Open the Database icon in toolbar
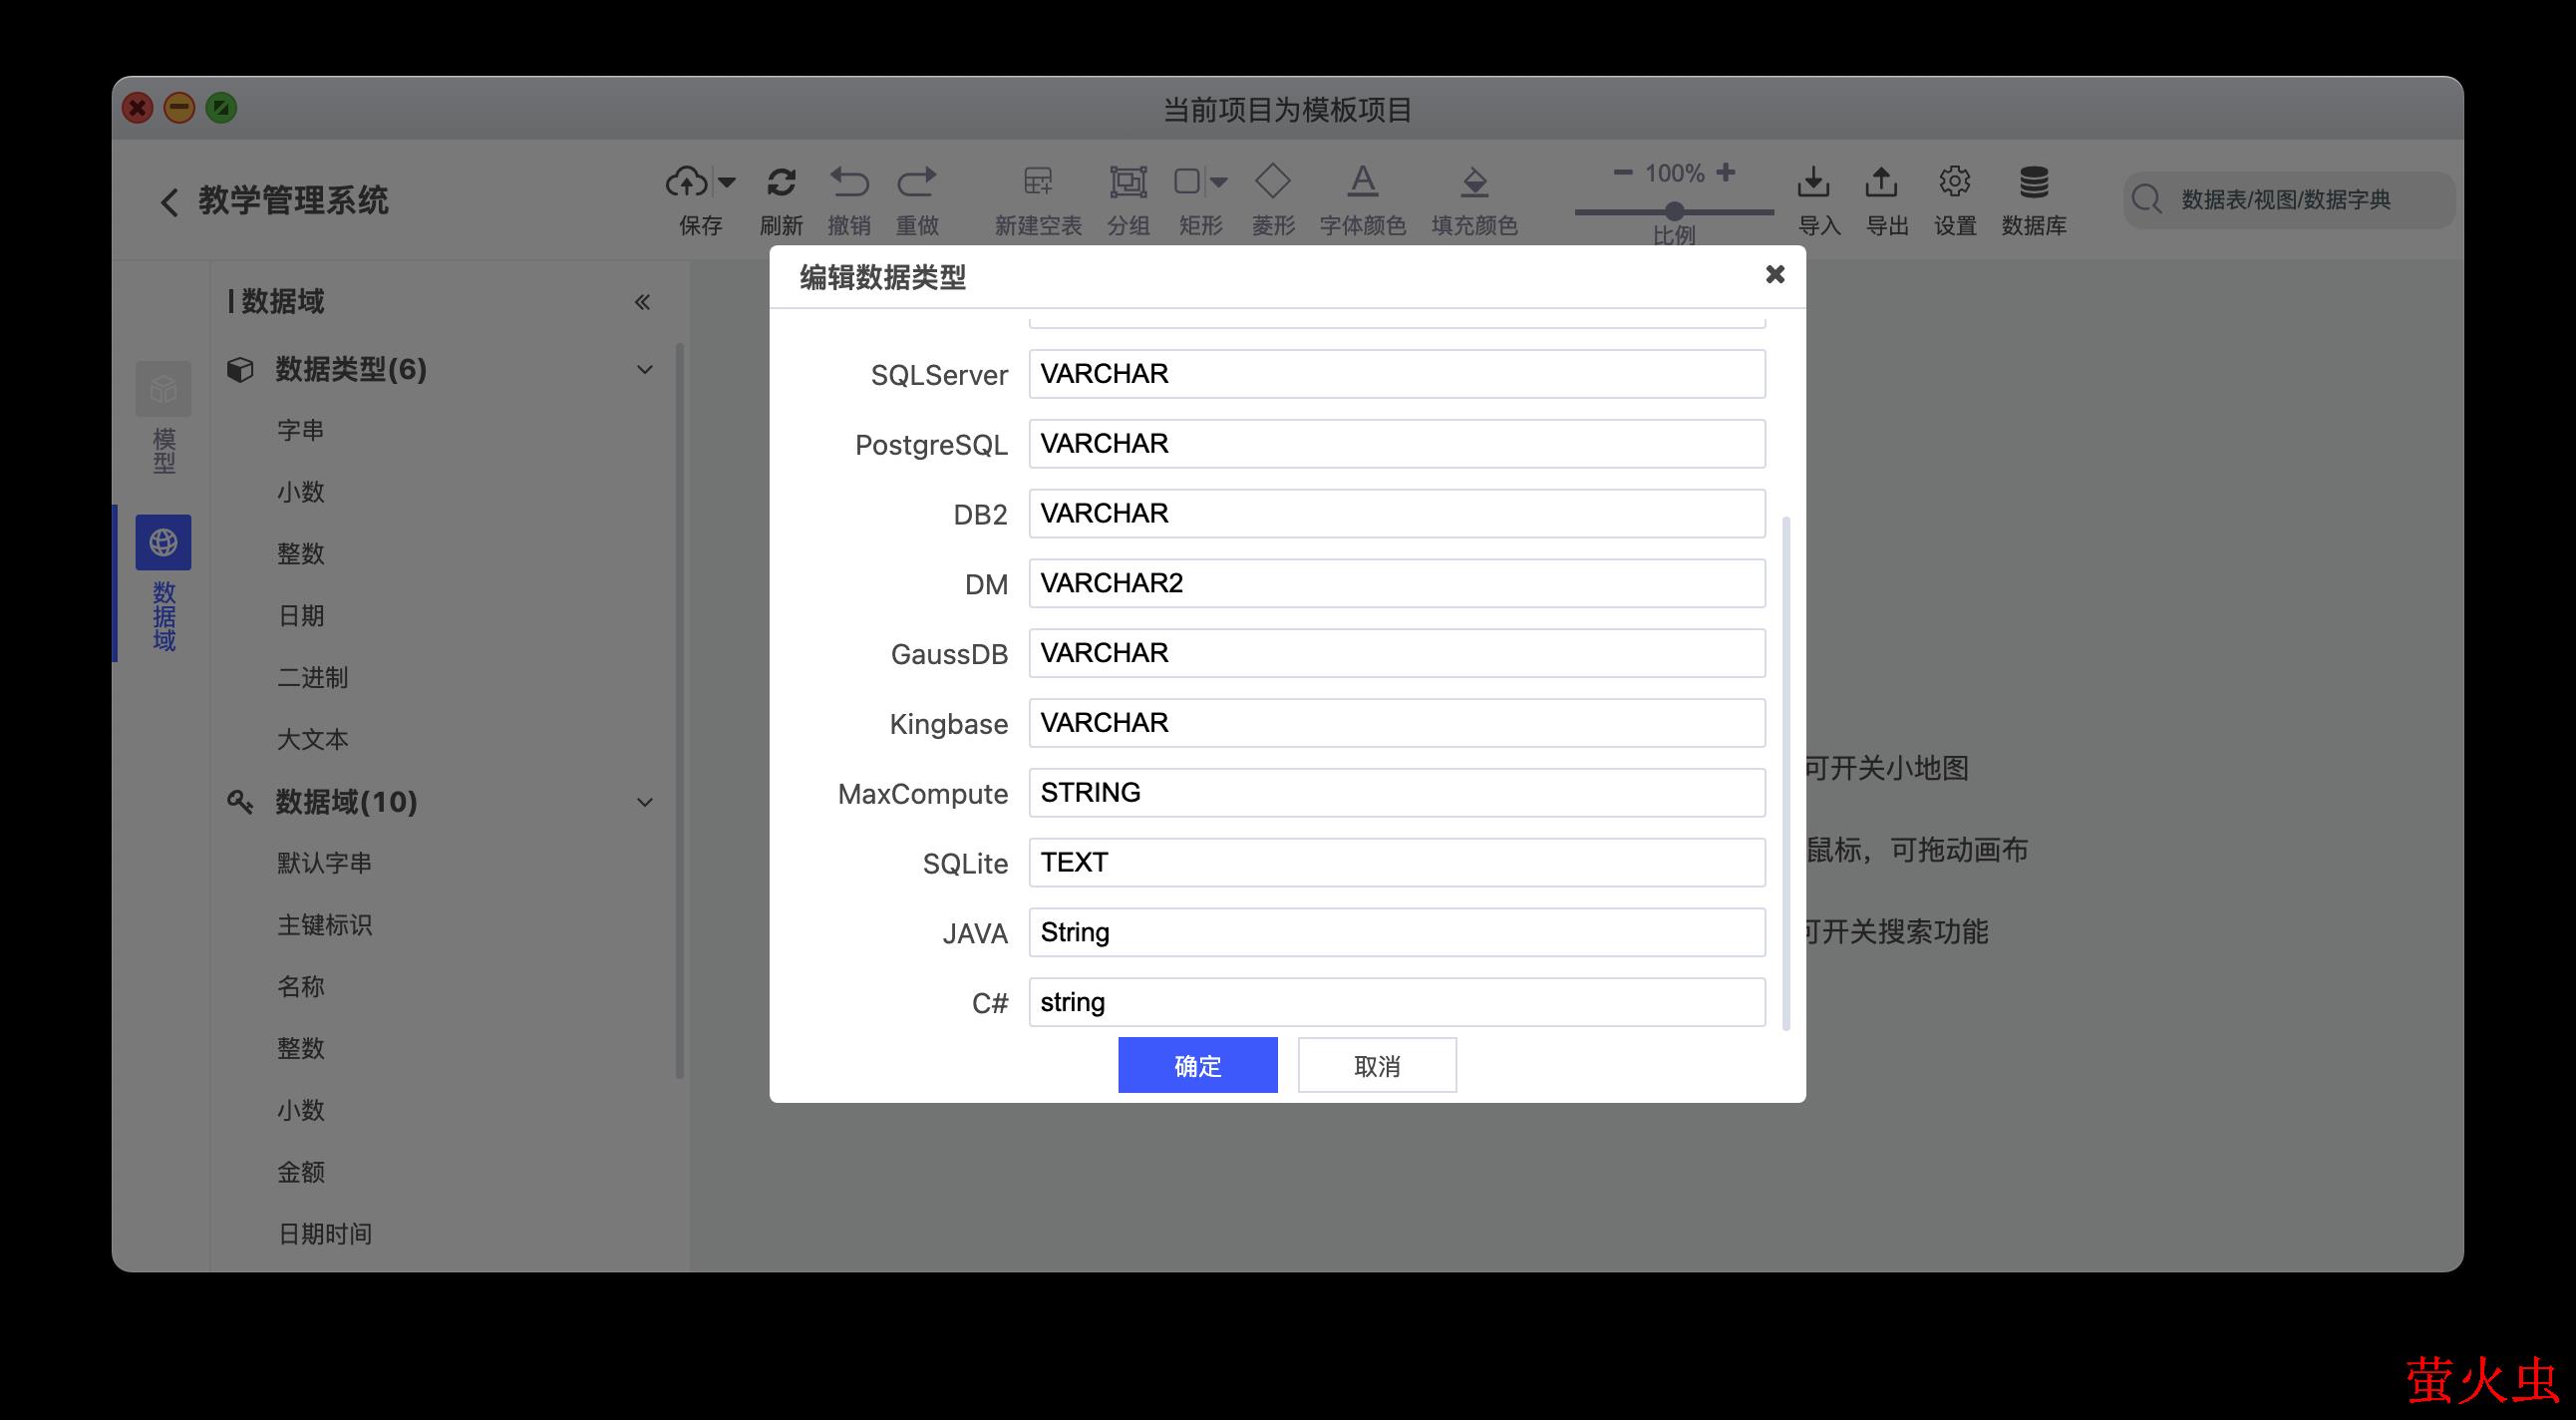The image size is (2576, 1420). click(2033, 181)
